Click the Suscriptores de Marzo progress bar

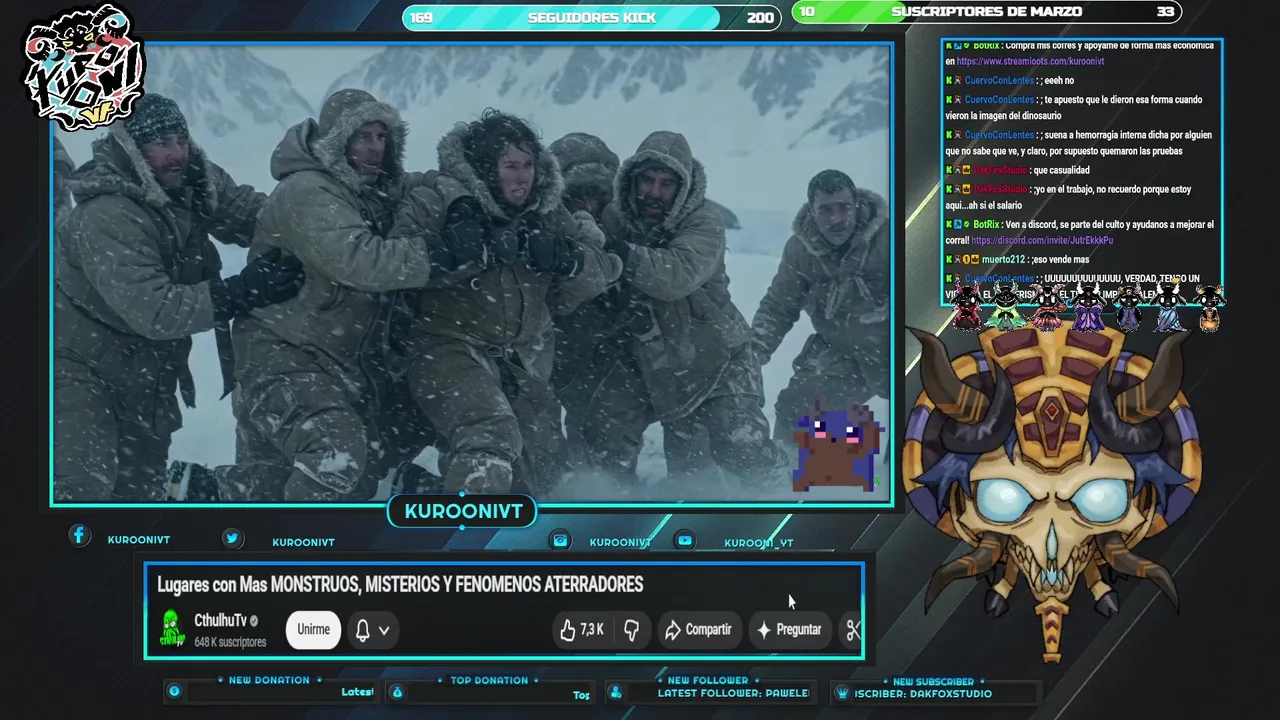(987, 12)
